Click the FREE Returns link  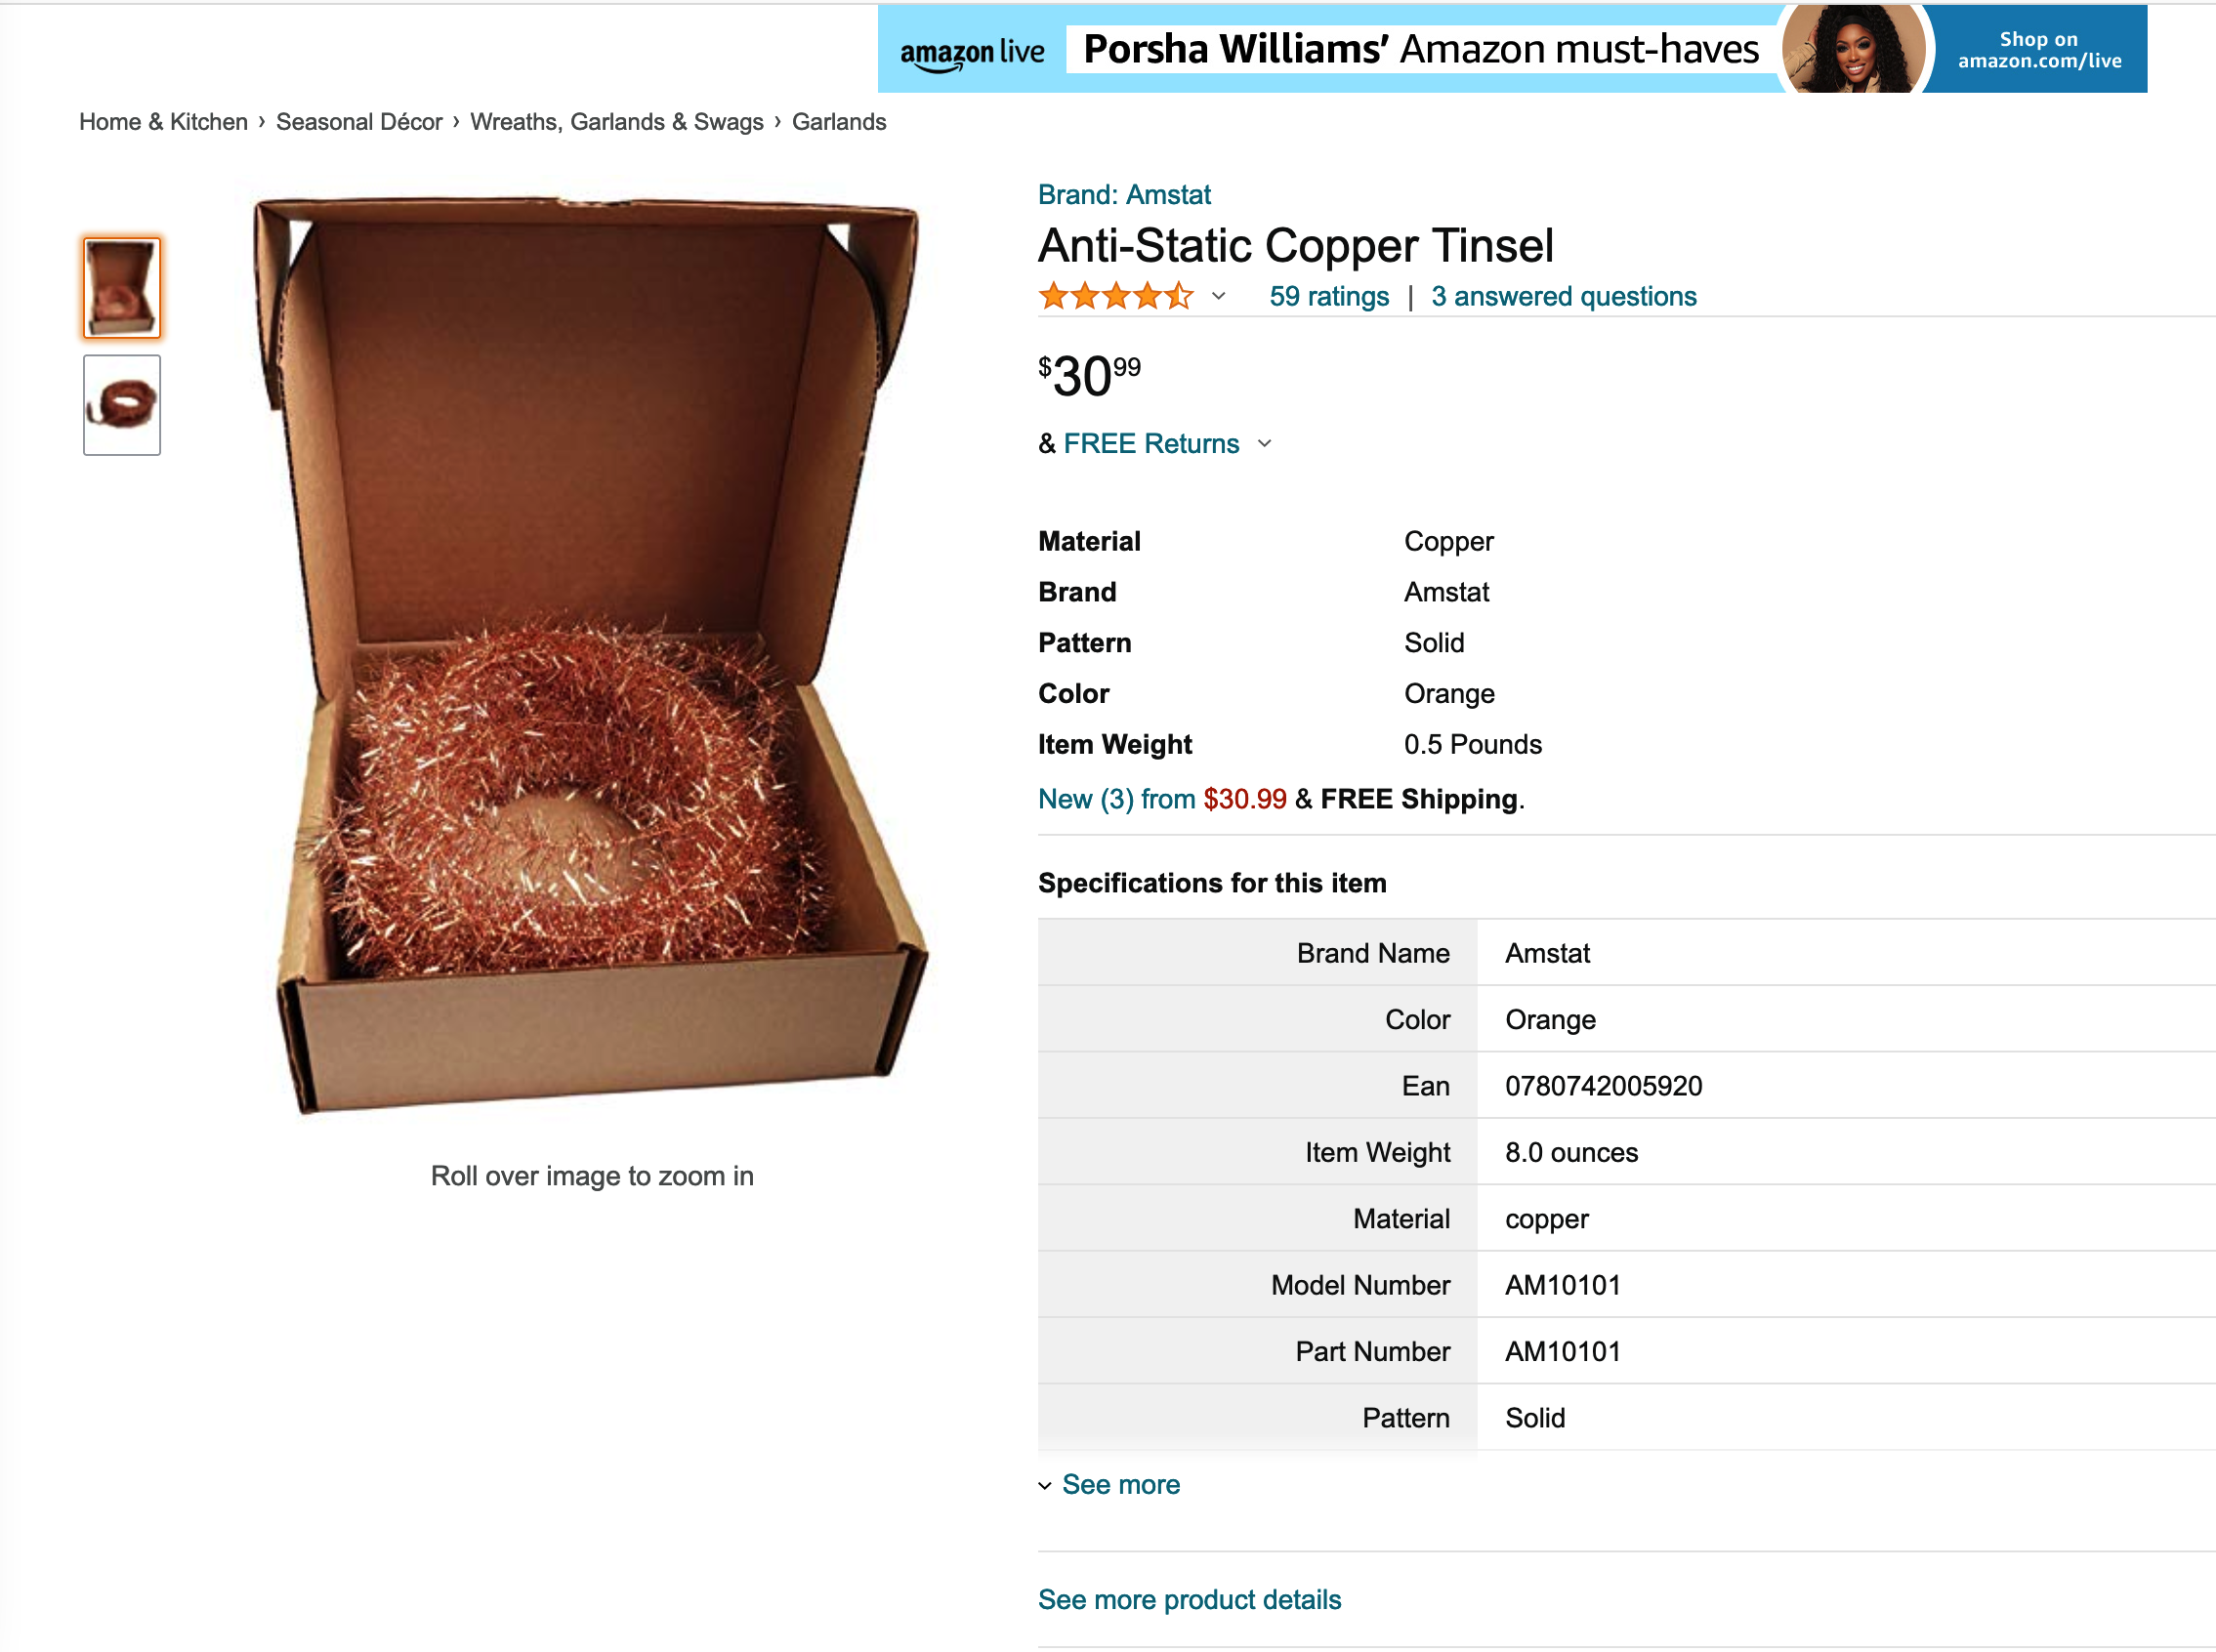[x=1151, y=443]
